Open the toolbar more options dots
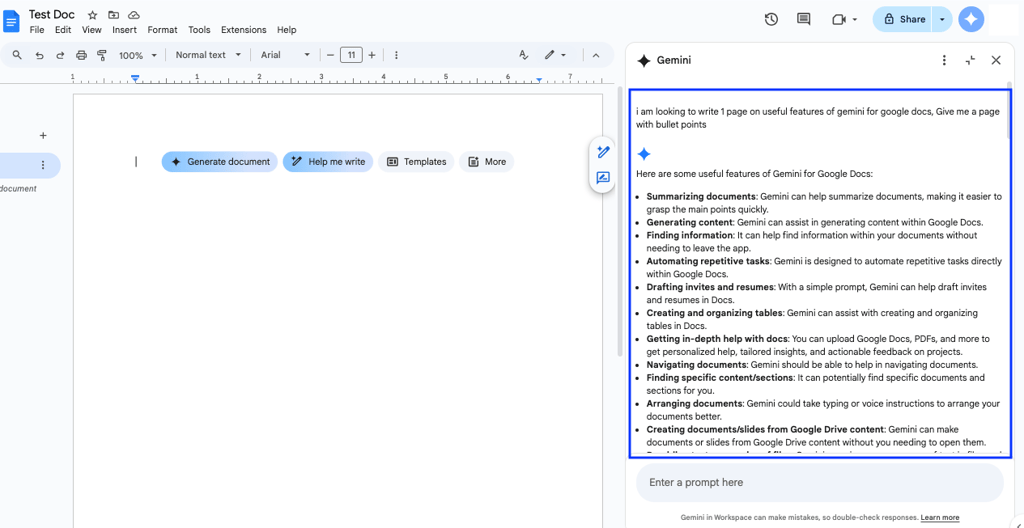 (396, 56)
